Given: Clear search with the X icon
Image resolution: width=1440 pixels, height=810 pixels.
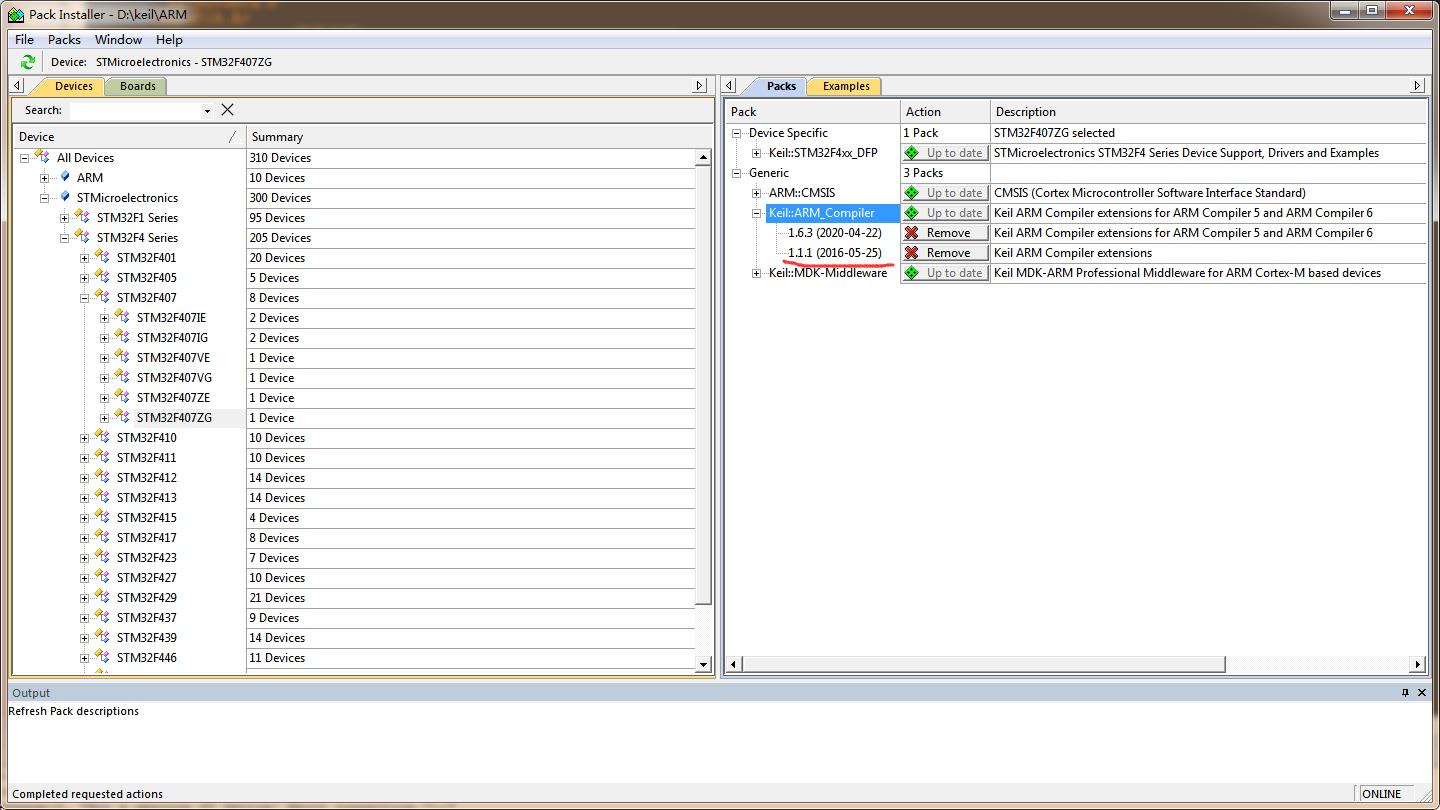Looking at the screenshot, I should pyautogui.click(x=227, y=110).
